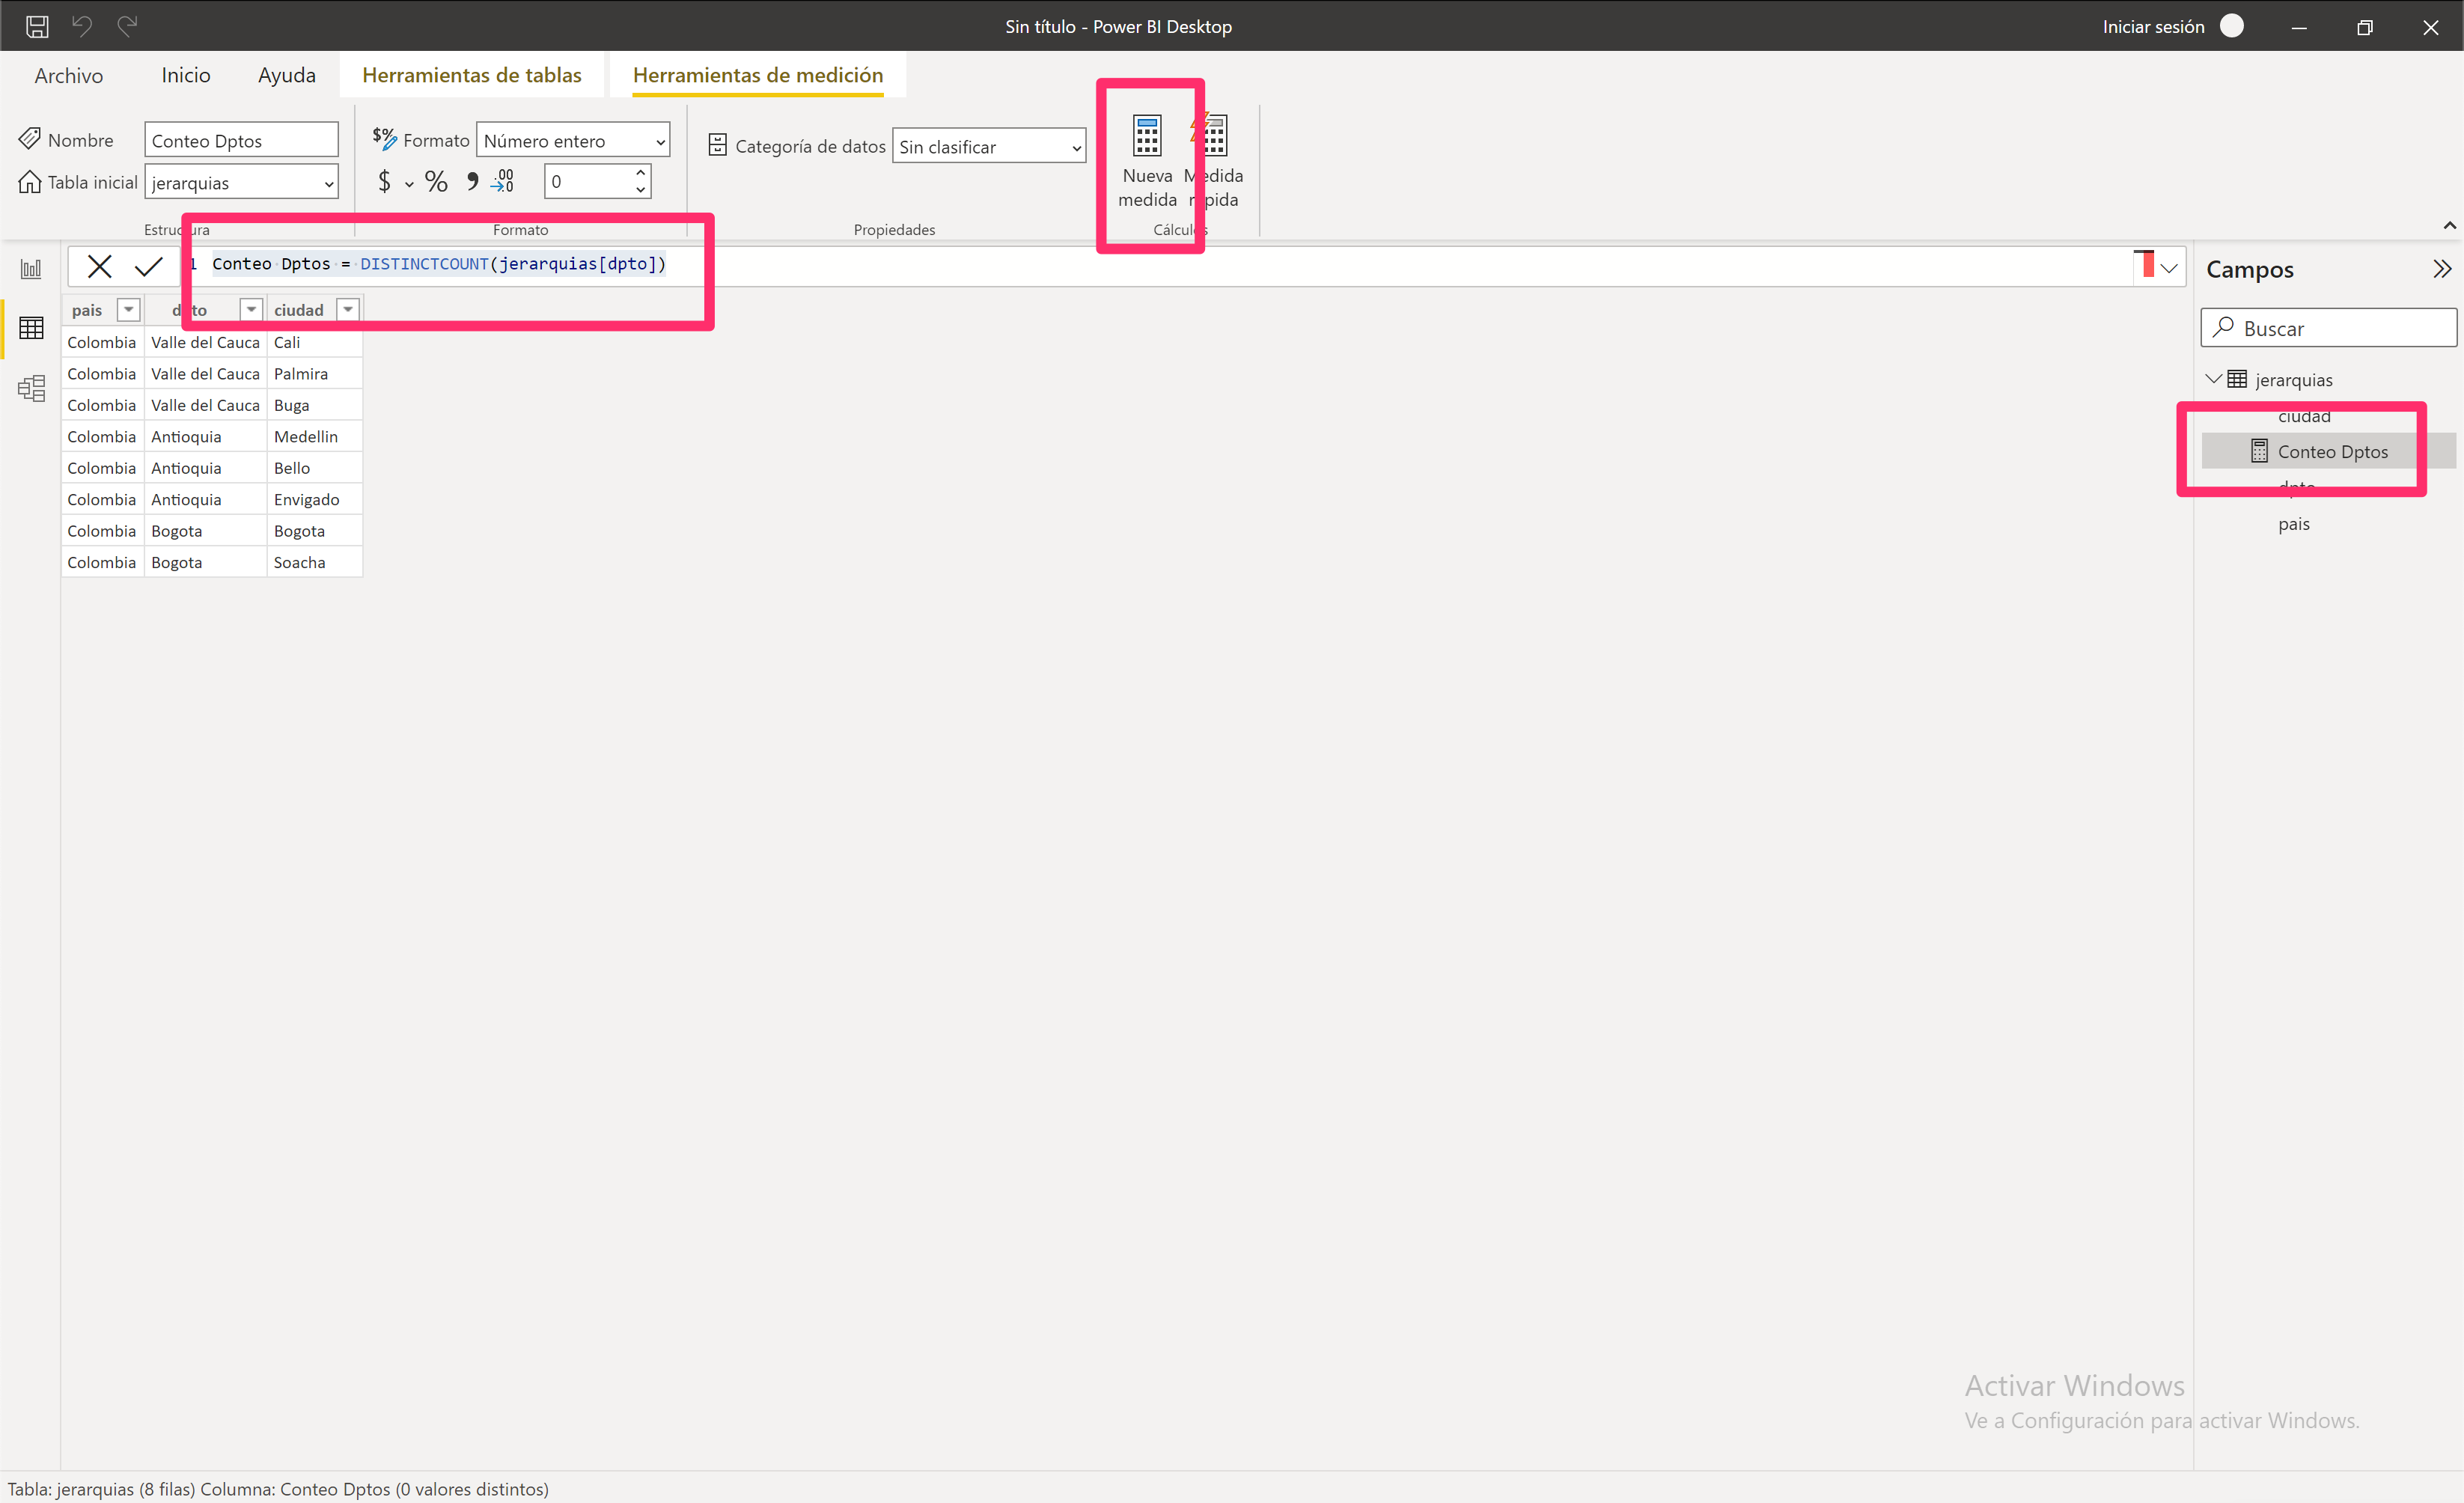Collapse the ribbon with caret
This screenshot has width=2464, height=1503.
[2449, 225]
